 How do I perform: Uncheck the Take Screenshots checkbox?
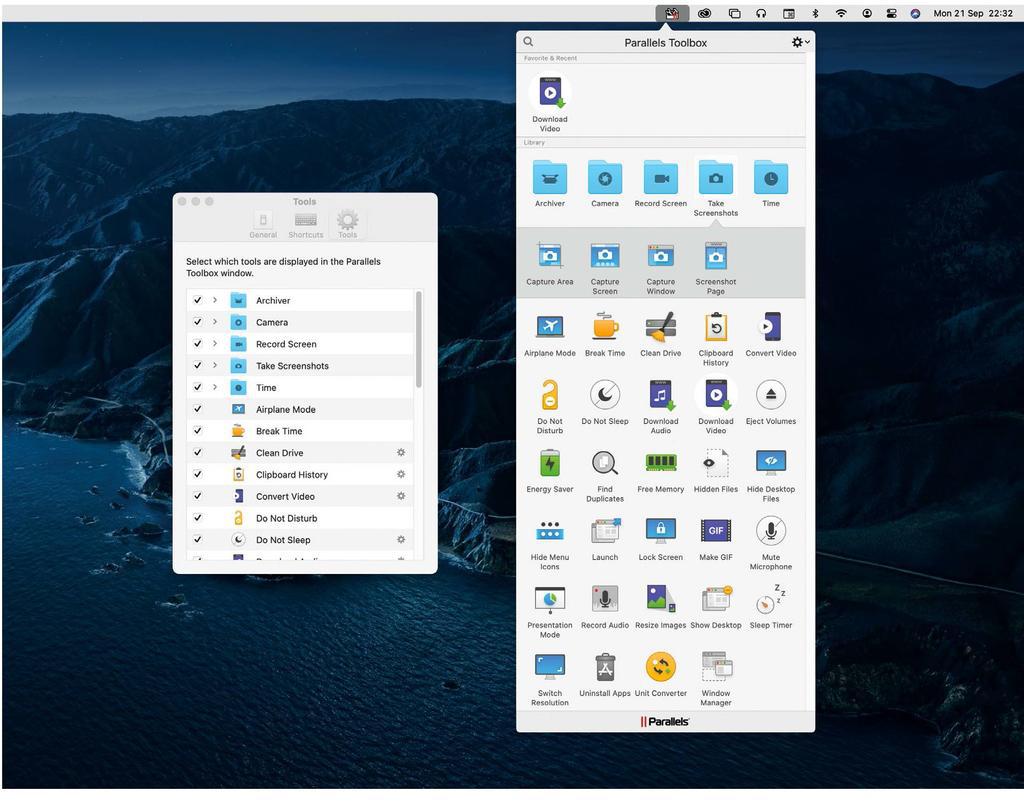[x=197, y=366]
